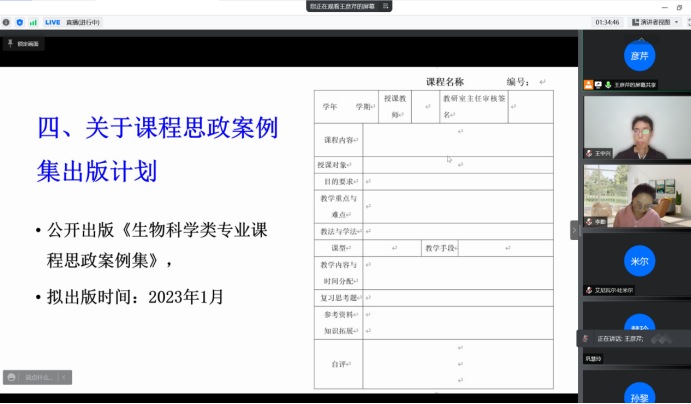Click the orange host icon under 彦芹
The width and height of the screenshot is (691, 404).
[x=588, y=85]
